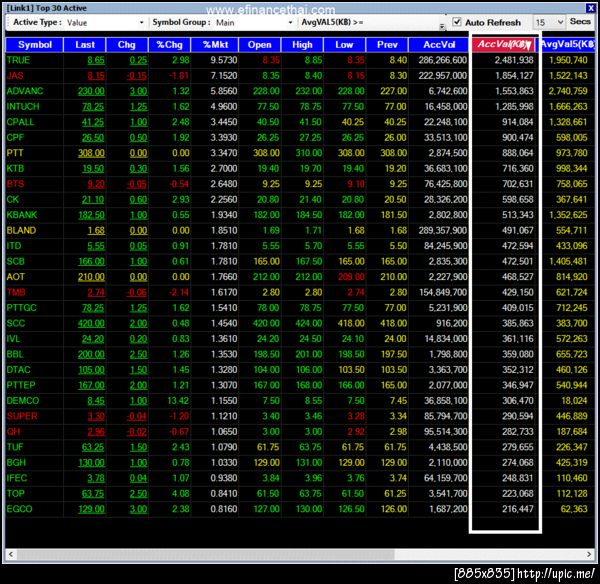This screenshot has height=584, width=600.
Task: Select the TRUE symbol row
Action: coord(300,60)
